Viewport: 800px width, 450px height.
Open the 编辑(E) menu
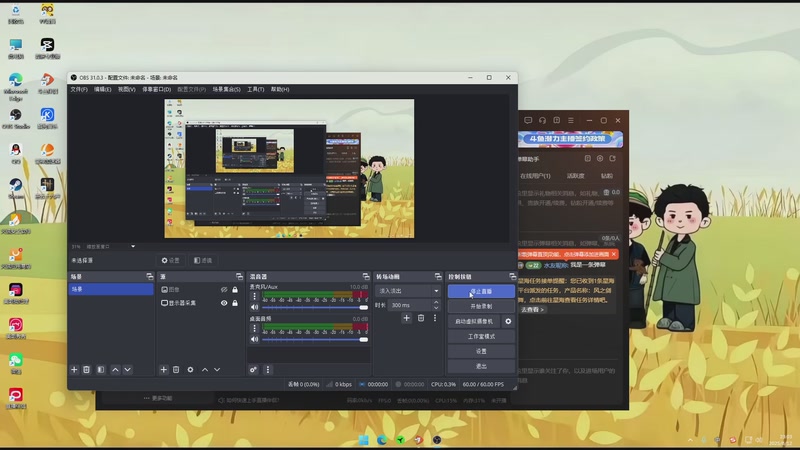point(103,89)
